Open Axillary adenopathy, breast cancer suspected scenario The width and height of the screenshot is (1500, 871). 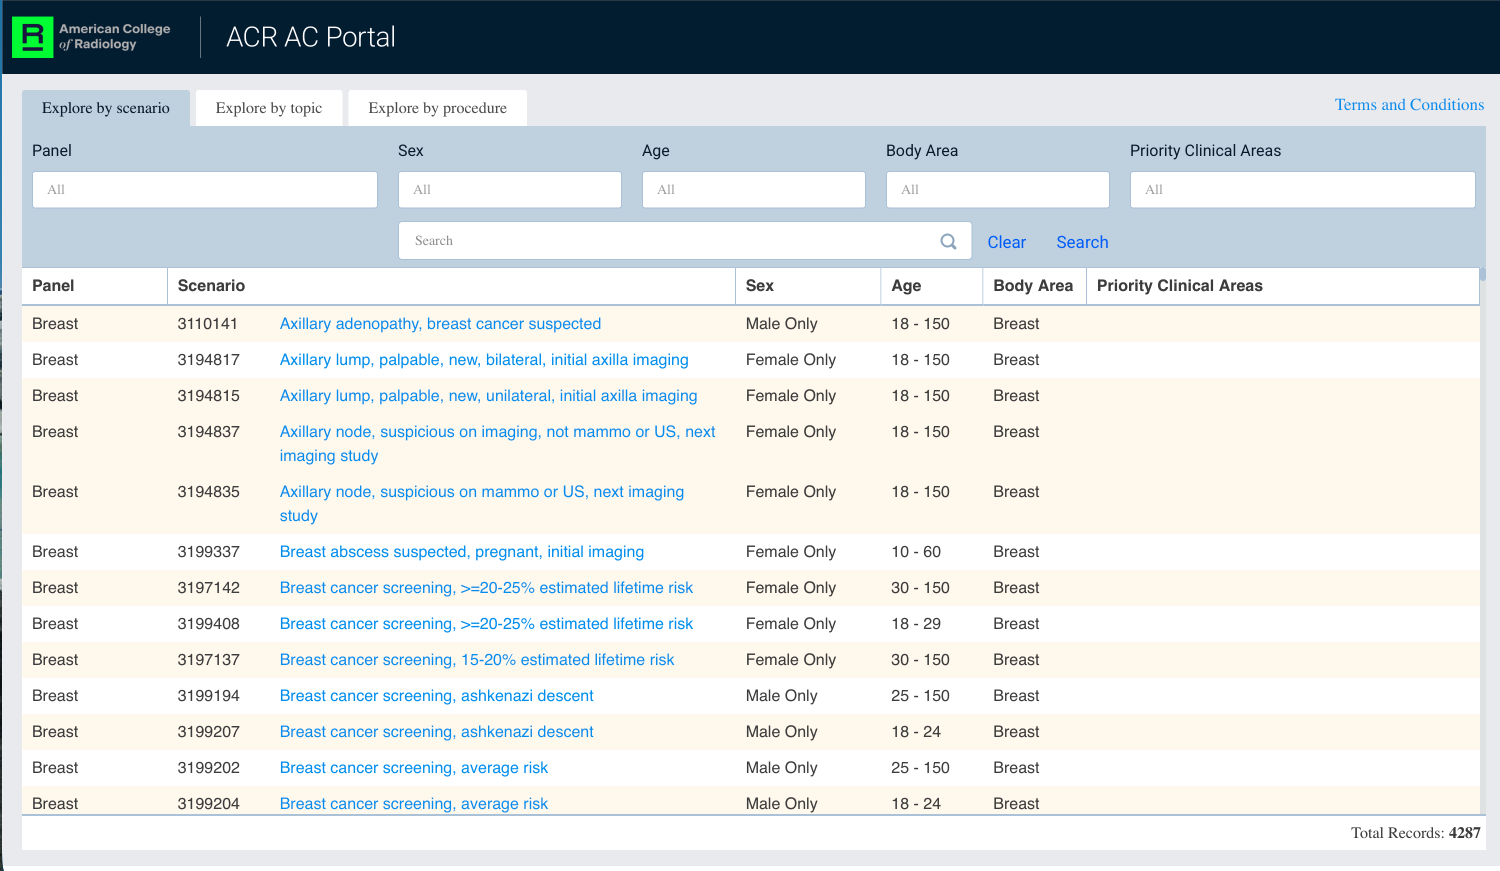[440, 324]
